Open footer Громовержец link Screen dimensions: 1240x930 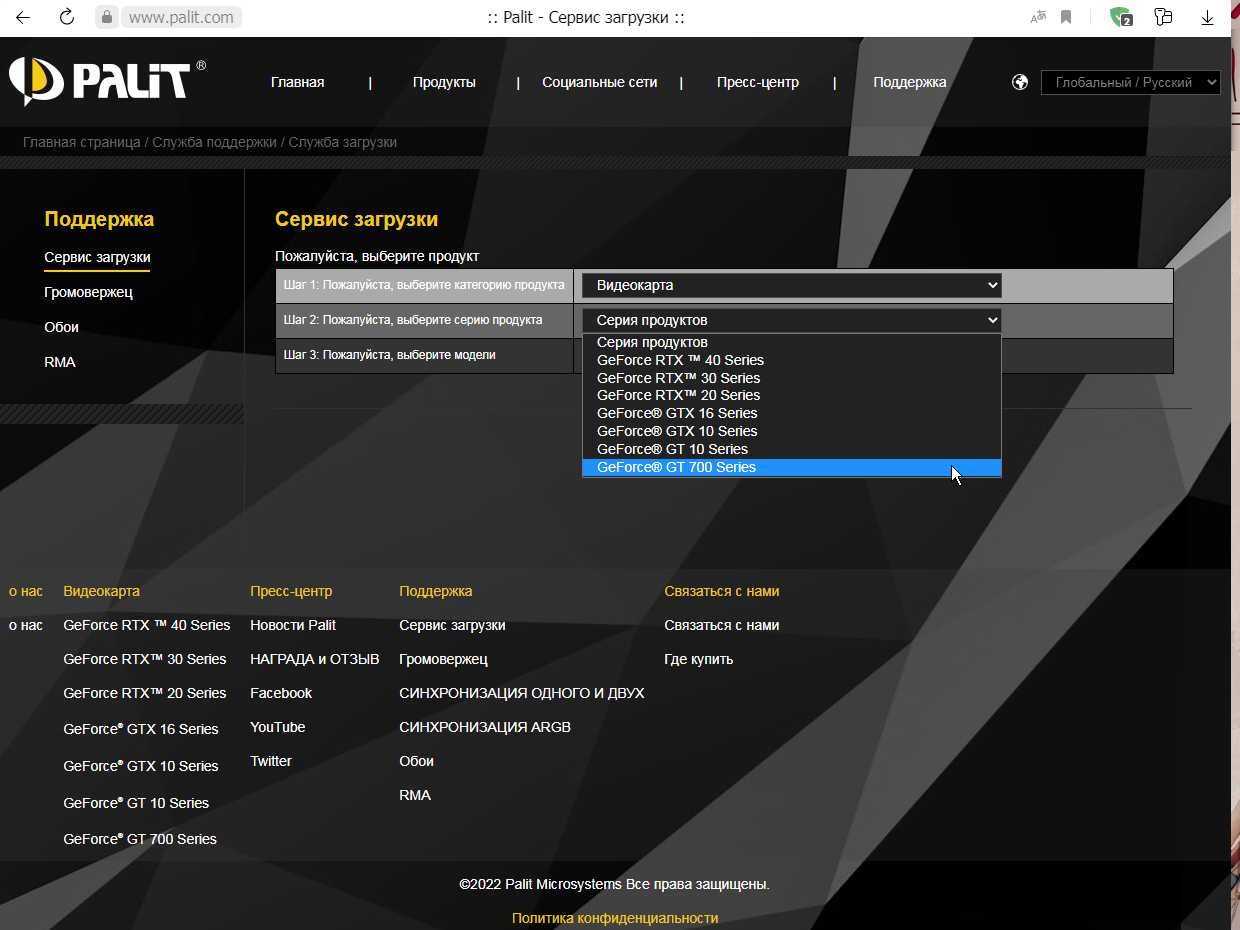[443, 659]
